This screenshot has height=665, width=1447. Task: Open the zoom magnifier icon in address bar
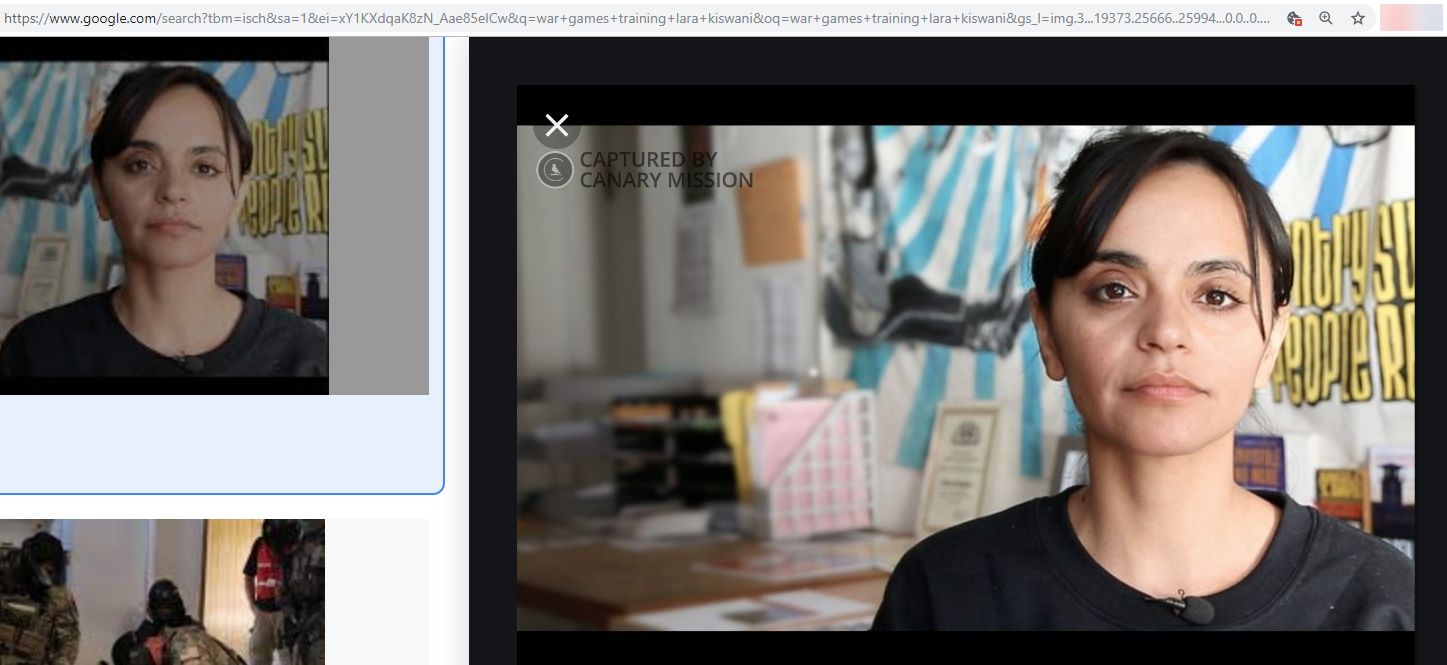pos(1326,18)
